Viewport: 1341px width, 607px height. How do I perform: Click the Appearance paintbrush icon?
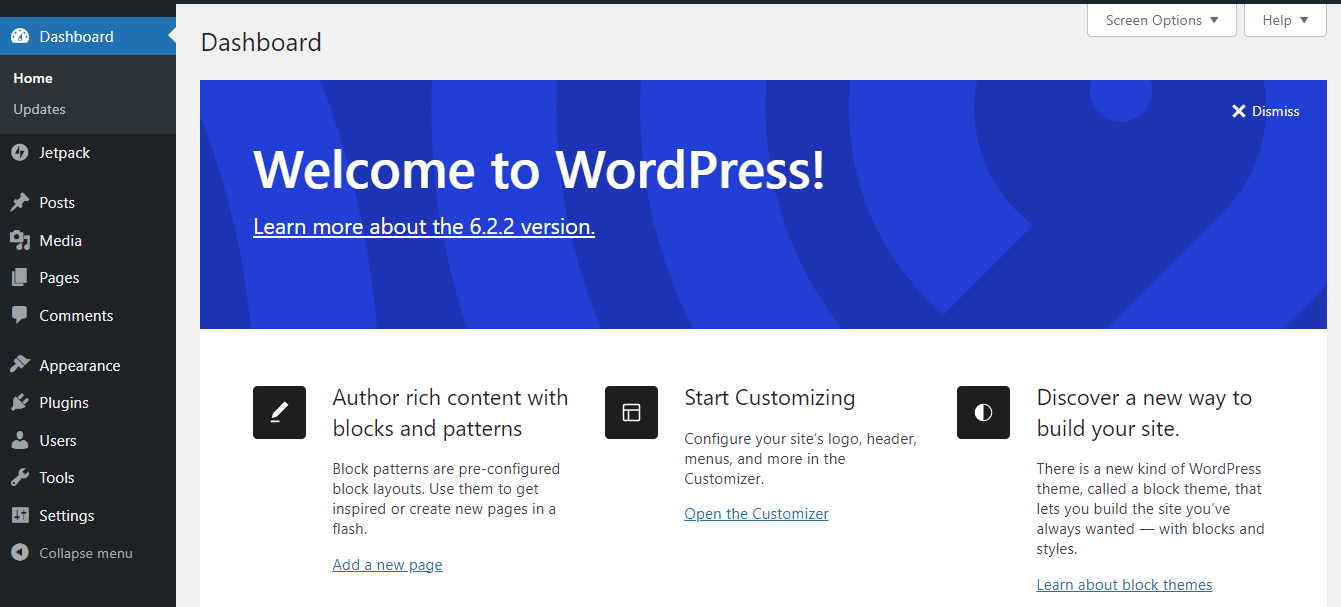tap(20, 365)
